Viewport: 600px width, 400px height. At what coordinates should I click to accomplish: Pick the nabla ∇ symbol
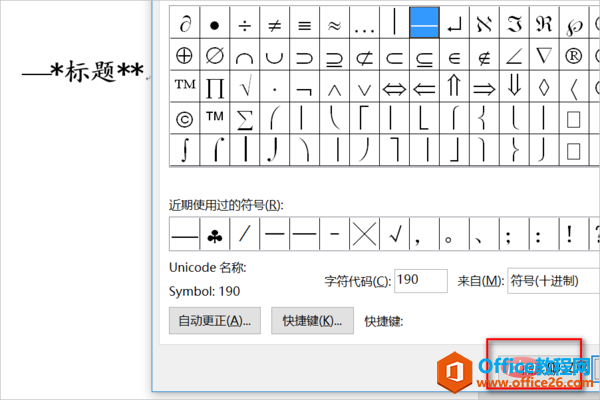pos(544,54)
